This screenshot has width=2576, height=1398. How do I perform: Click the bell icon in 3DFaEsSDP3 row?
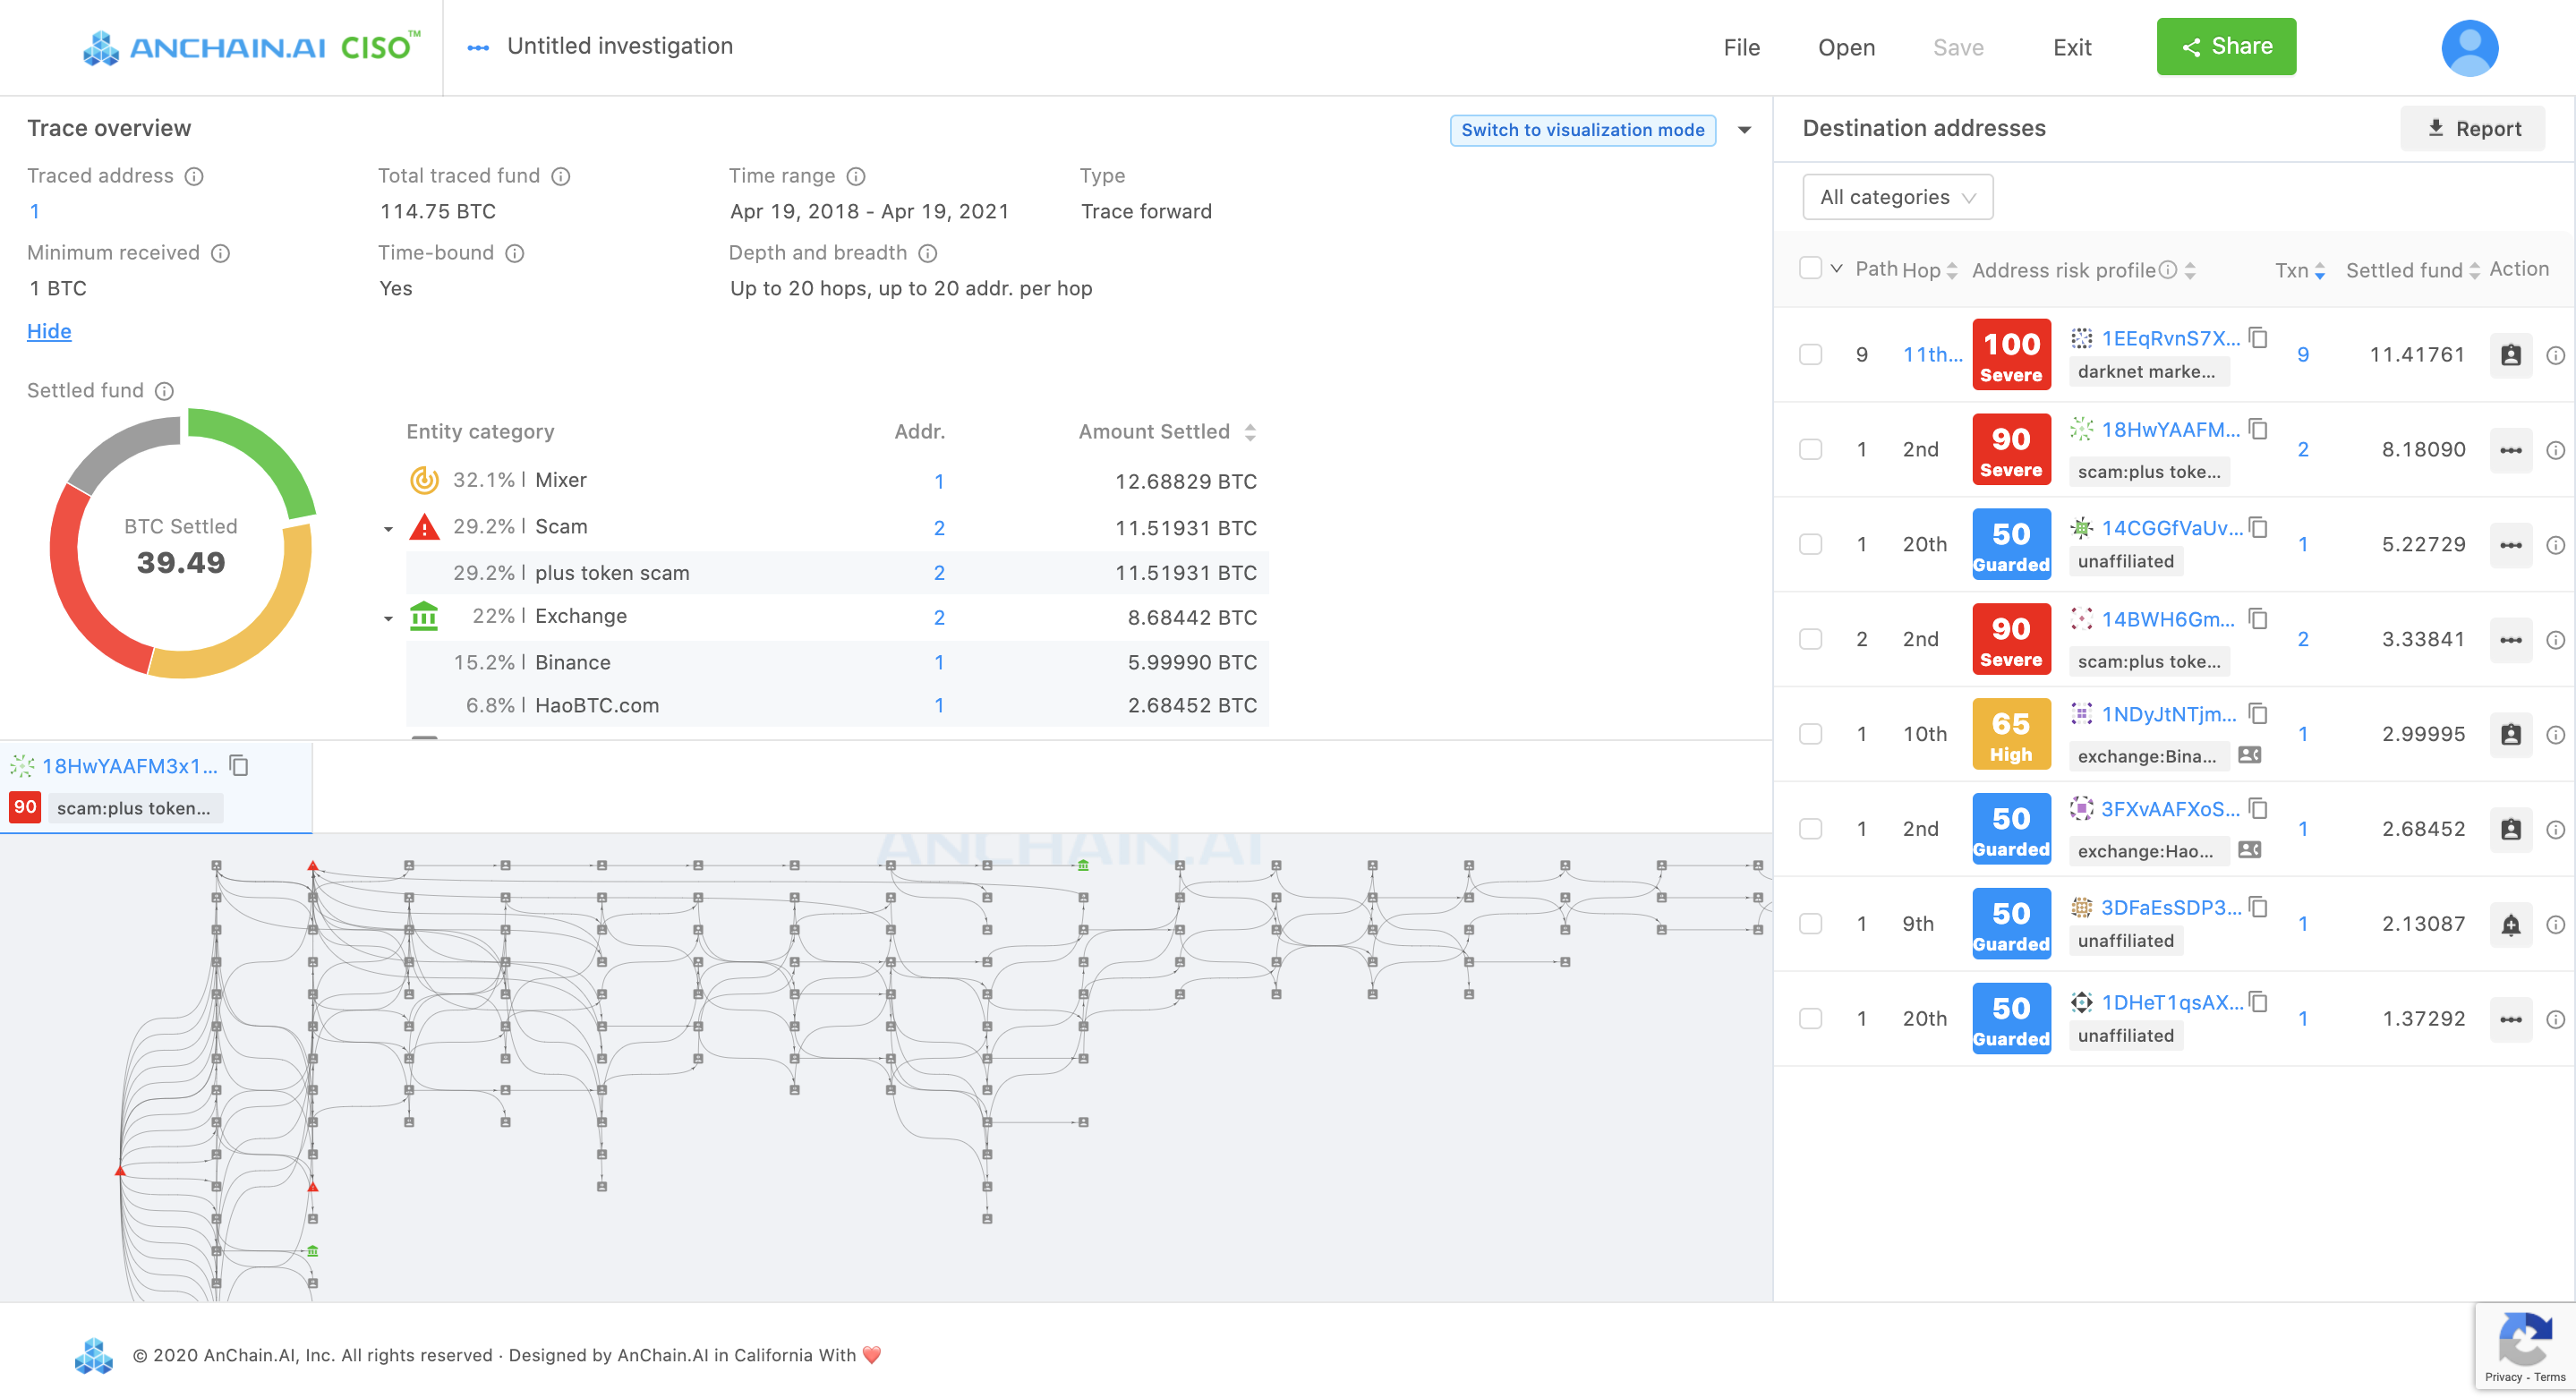coord(2510,924)
